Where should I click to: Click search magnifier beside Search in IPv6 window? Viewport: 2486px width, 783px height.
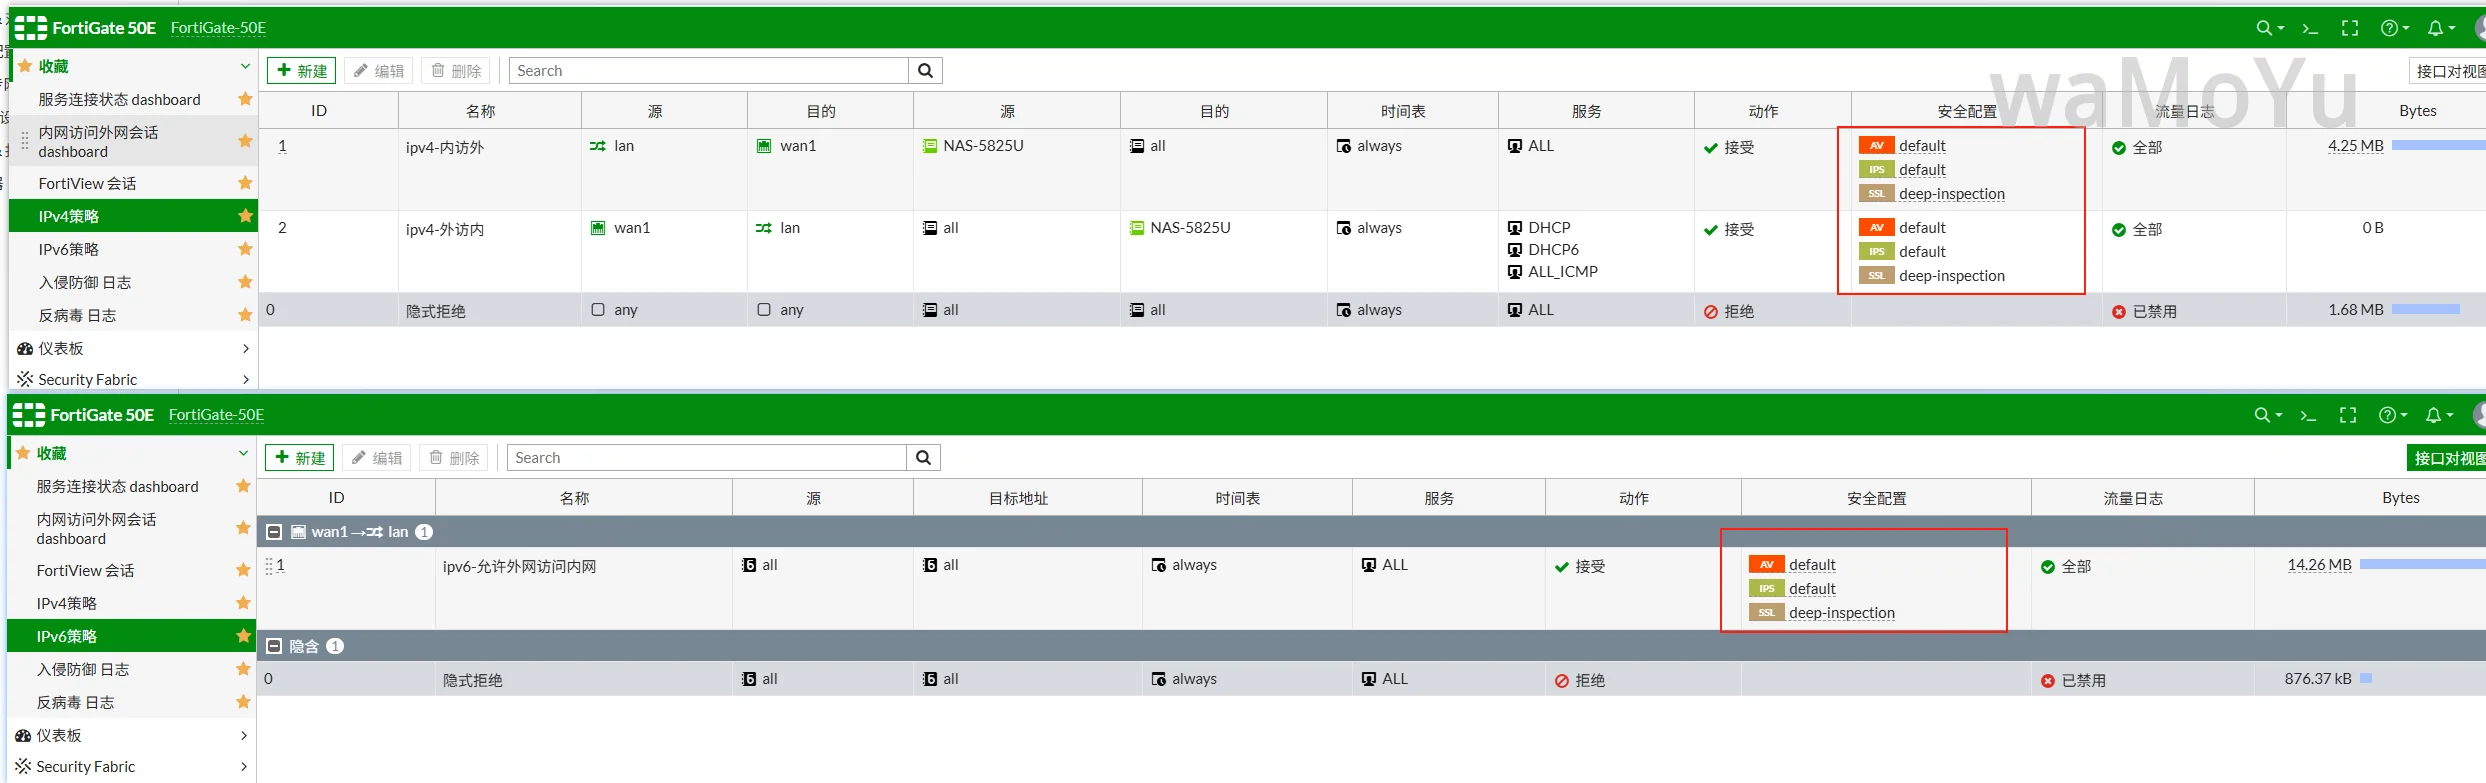coord(924,458)
